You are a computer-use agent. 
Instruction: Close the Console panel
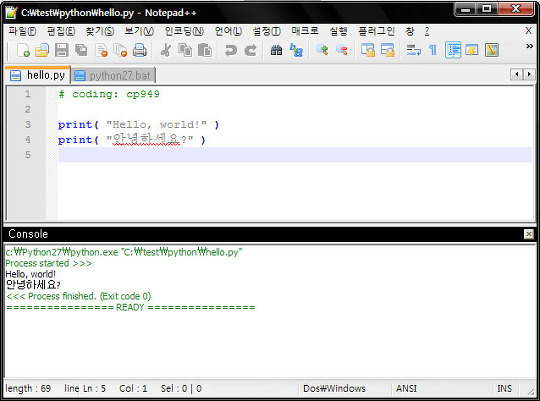[x=529, y=234]
